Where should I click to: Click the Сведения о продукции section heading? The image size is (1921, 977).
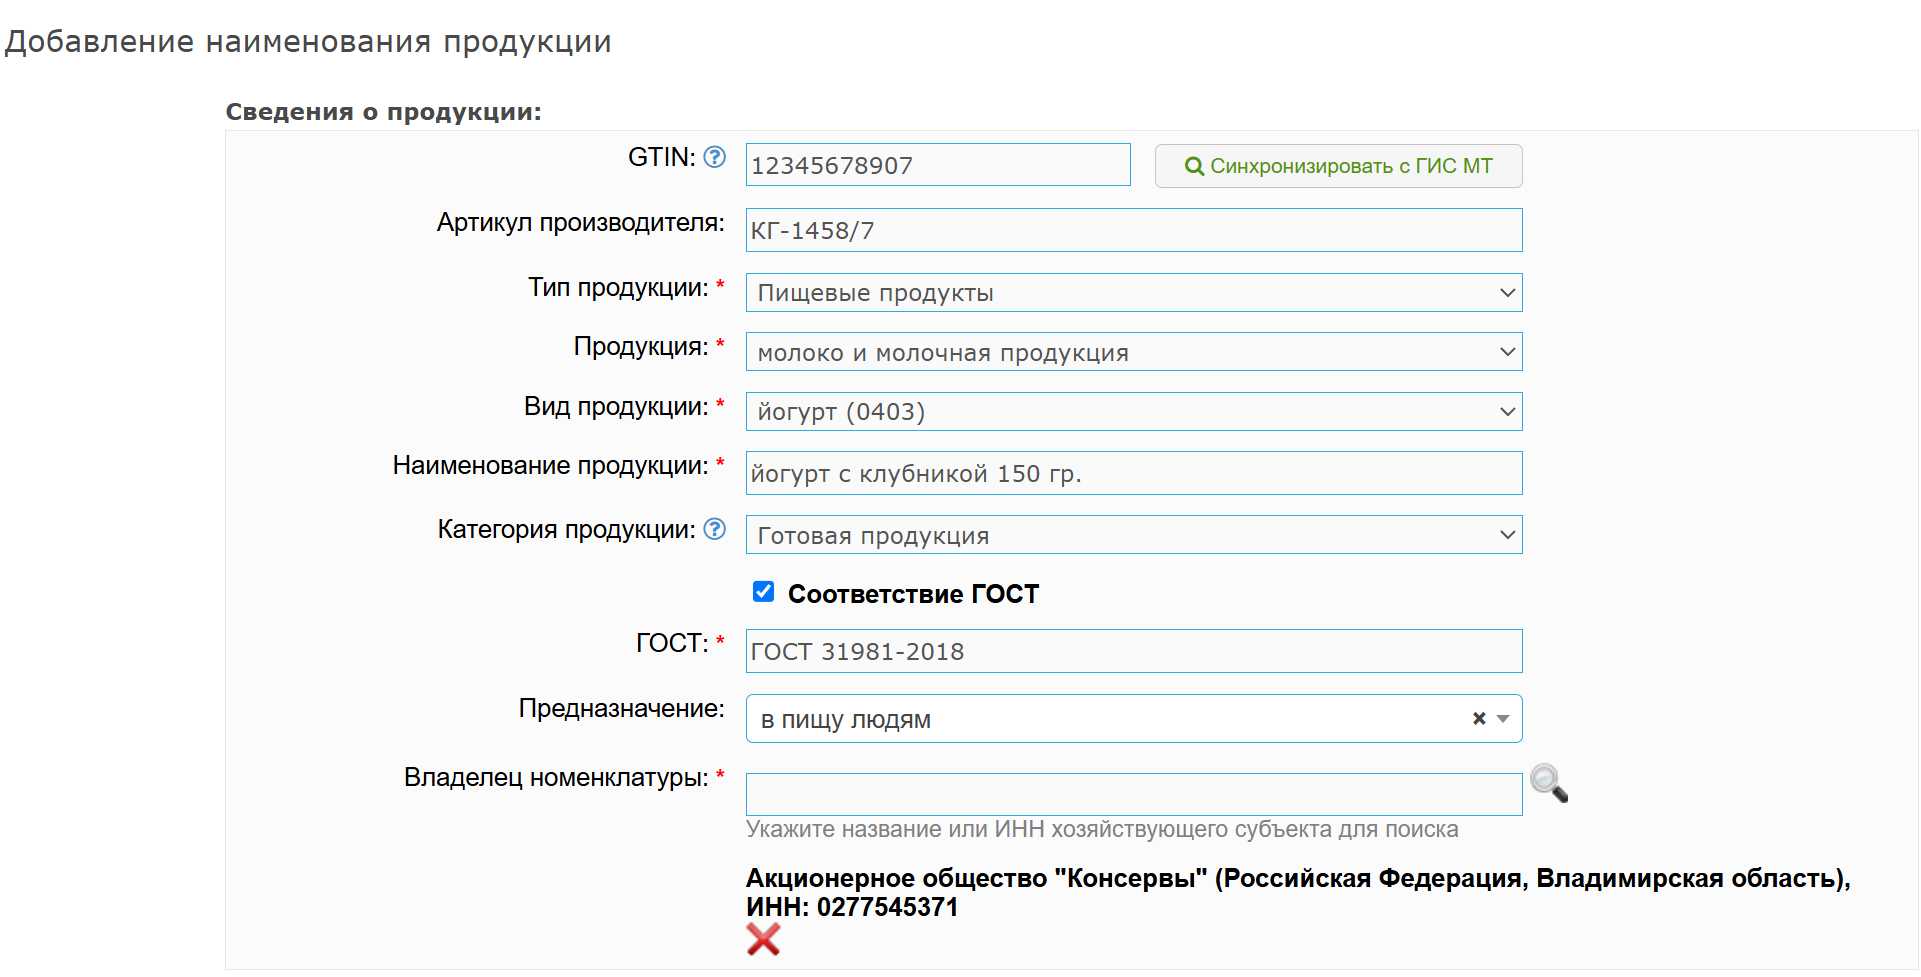coord(383,112)
